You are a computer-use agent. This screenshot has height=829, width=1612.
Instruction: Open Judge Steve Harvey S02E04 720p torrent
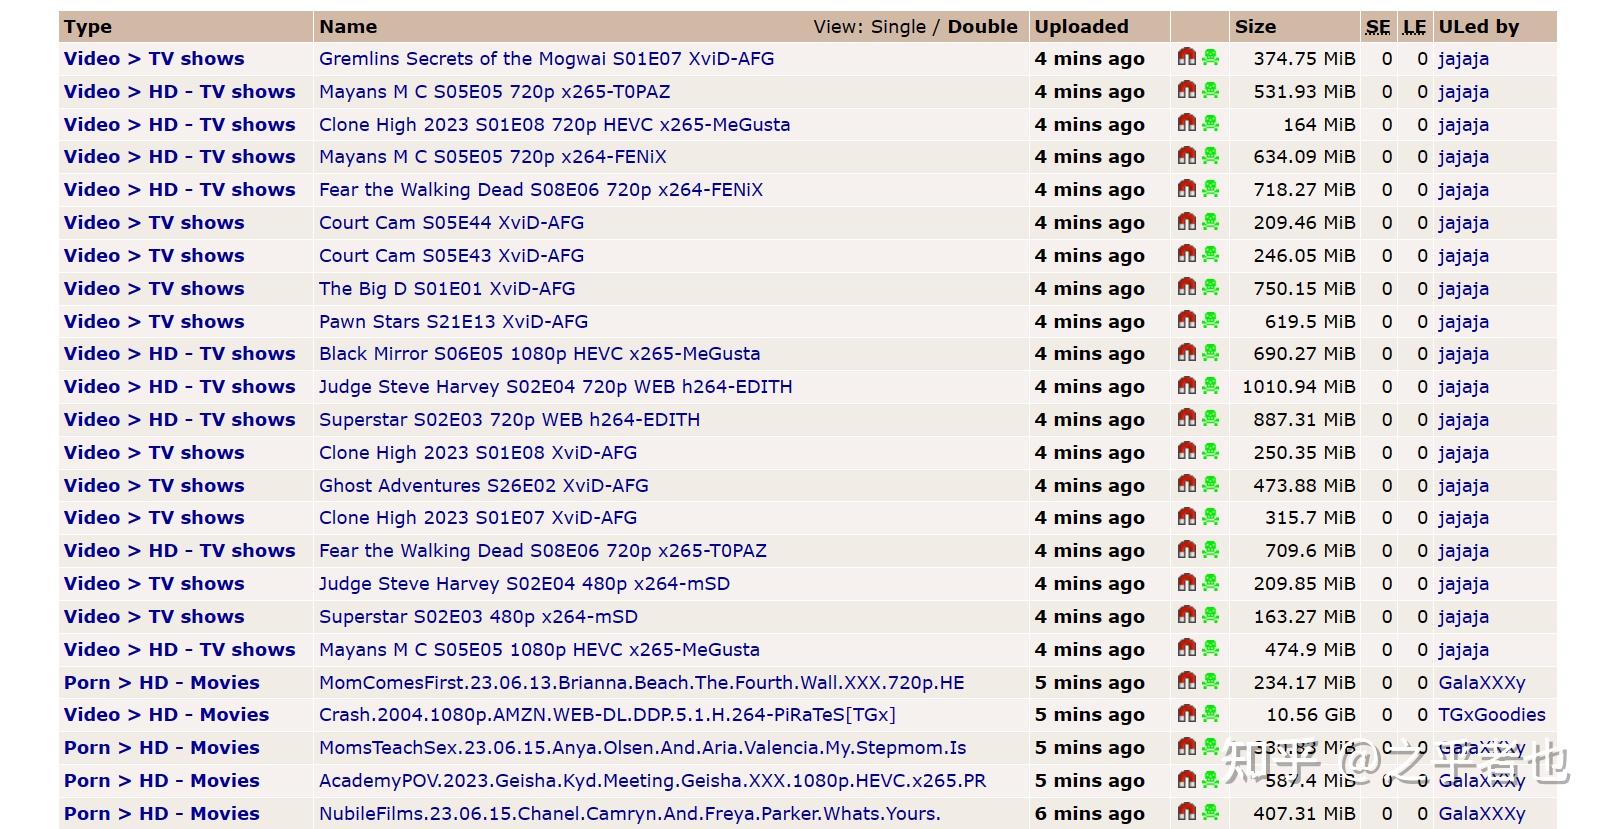(x=555, y=387)
